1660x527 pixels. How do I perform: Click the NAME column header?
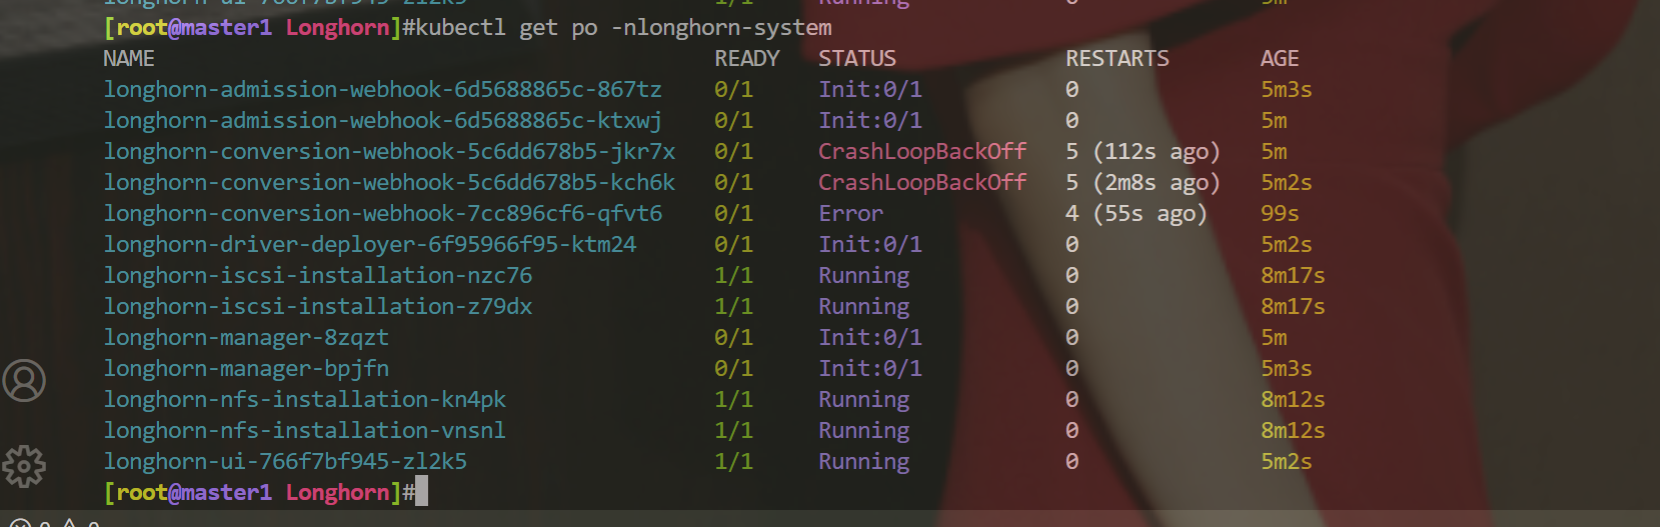129,59
